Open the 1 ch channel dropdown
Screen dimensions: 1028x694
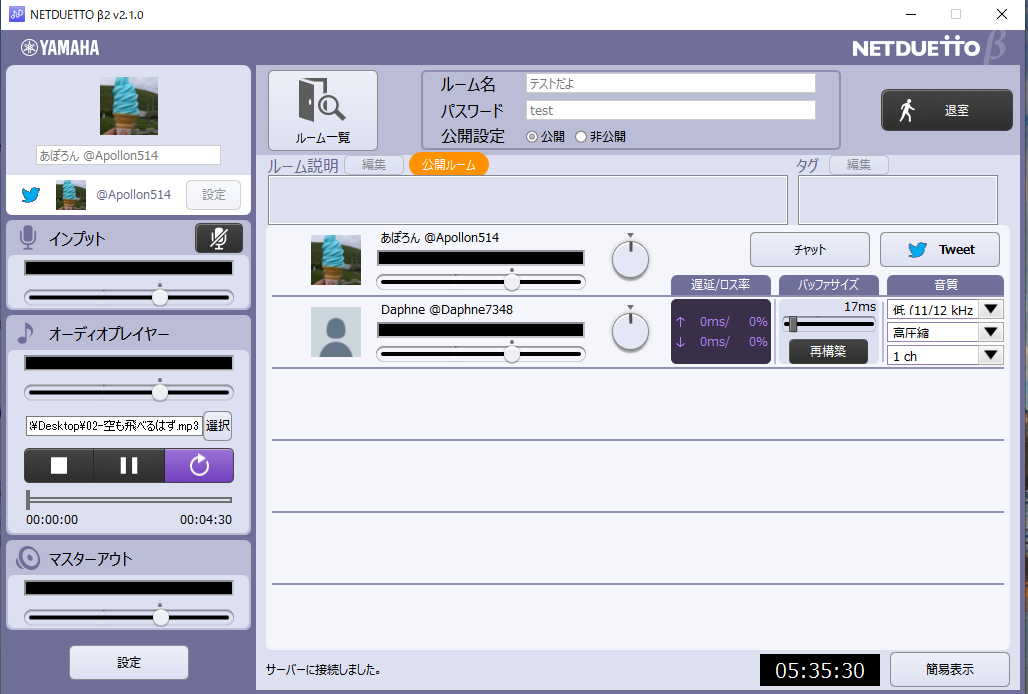945,356
